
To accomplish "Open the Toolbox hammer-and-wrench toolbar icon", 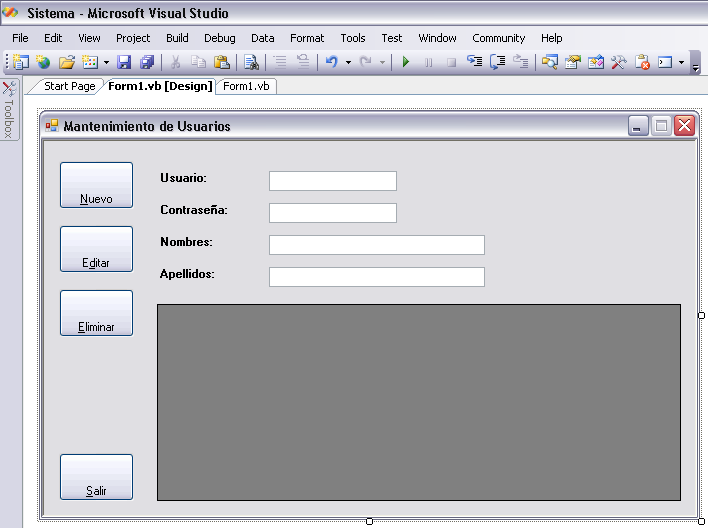I will [619, 62].
